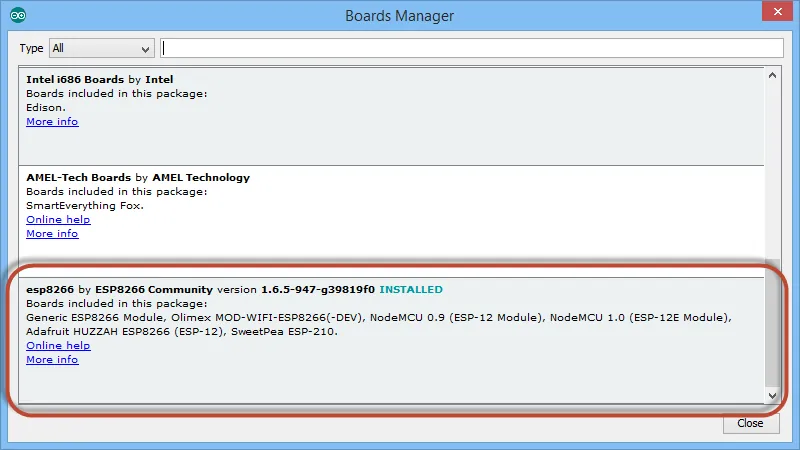This screenshot has width=800, height=450.
Task: Select the esp8266 by ESP8266 Community title
Action: [119, 289]
